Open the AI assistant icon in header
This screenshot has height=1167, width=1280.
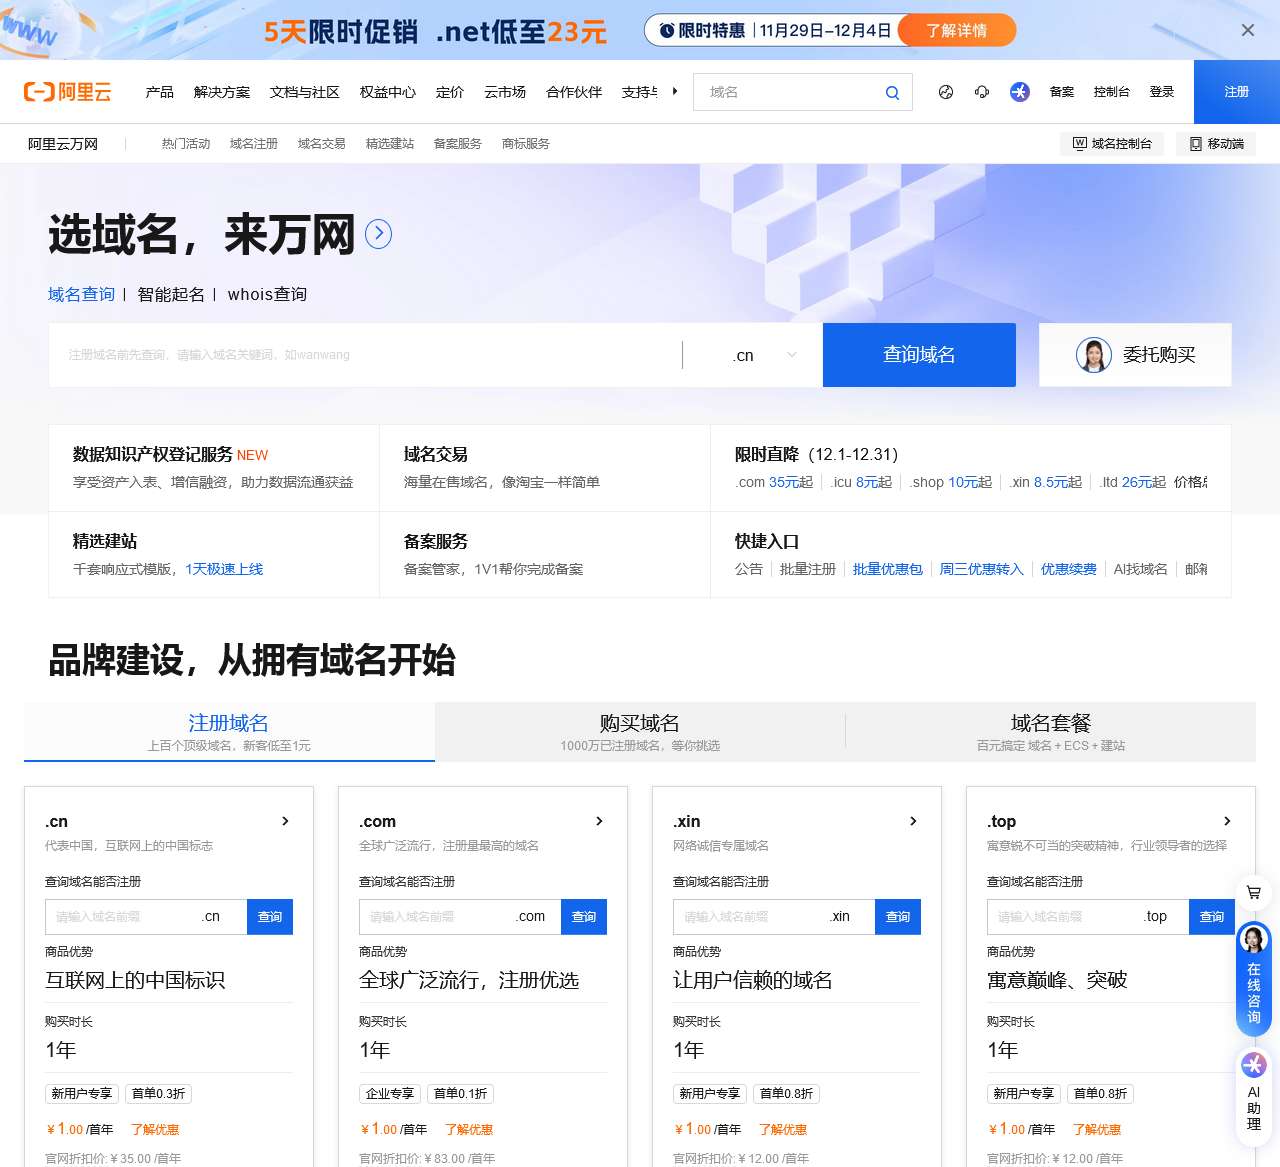coord(1019,92)
